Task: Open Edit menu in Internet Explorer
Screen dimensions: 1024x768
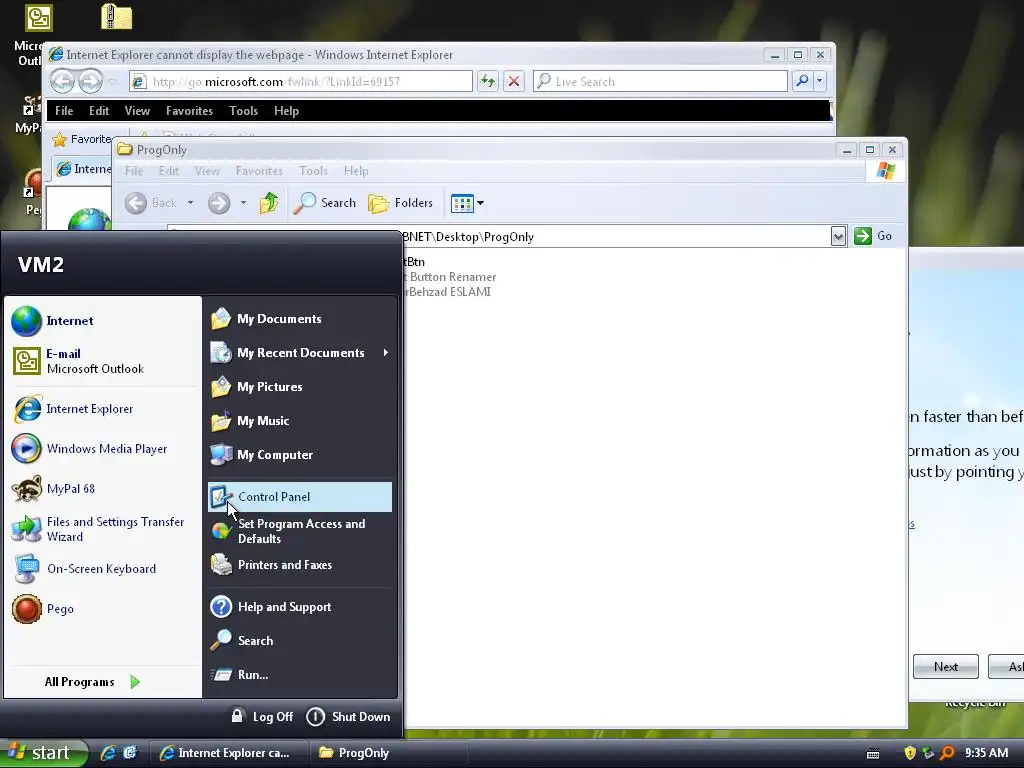Action: coord(99,111)
